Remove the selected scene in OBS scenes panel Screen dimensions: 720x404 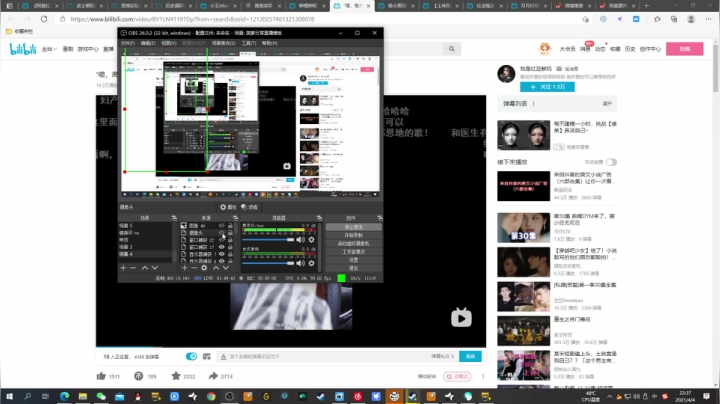(x=133, y=268)
